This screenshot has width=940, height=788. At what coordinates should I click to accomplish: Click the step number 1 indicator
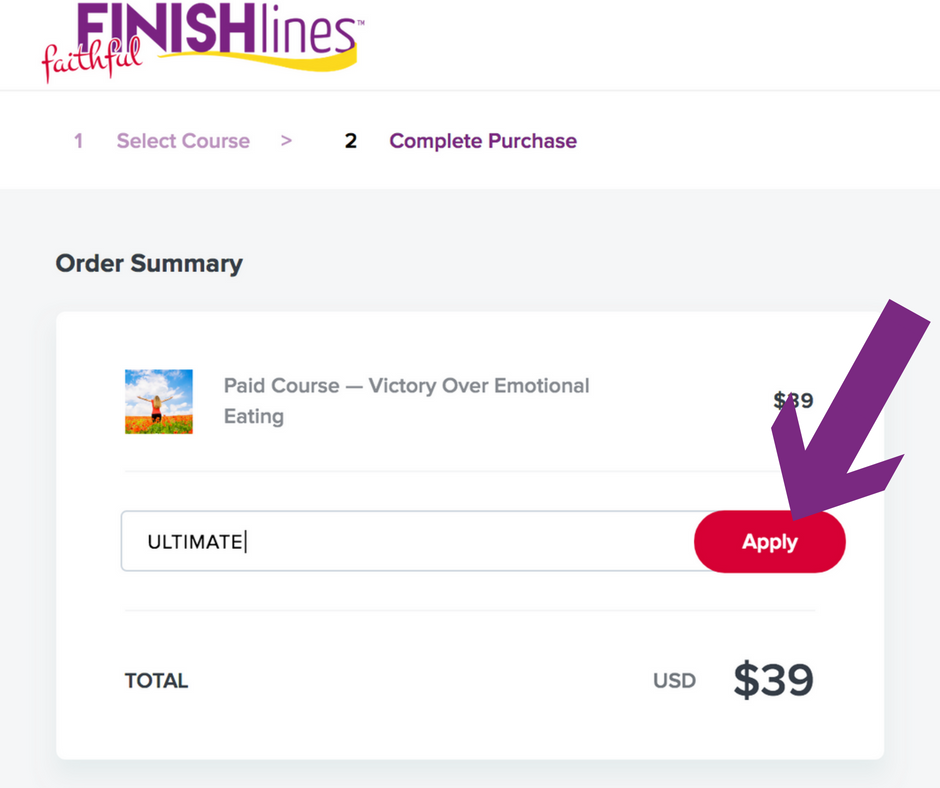(x=78, y=141)
